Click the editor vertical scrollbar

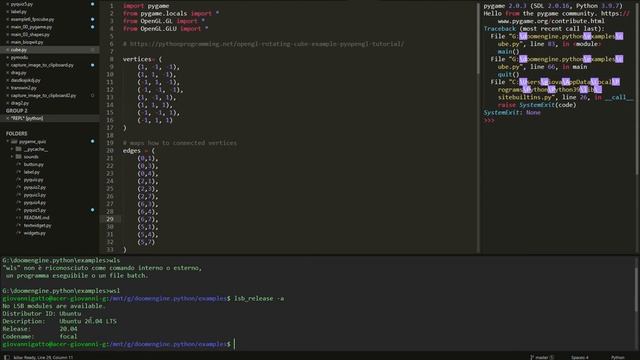pyautogui.click(x=477, y=39)
